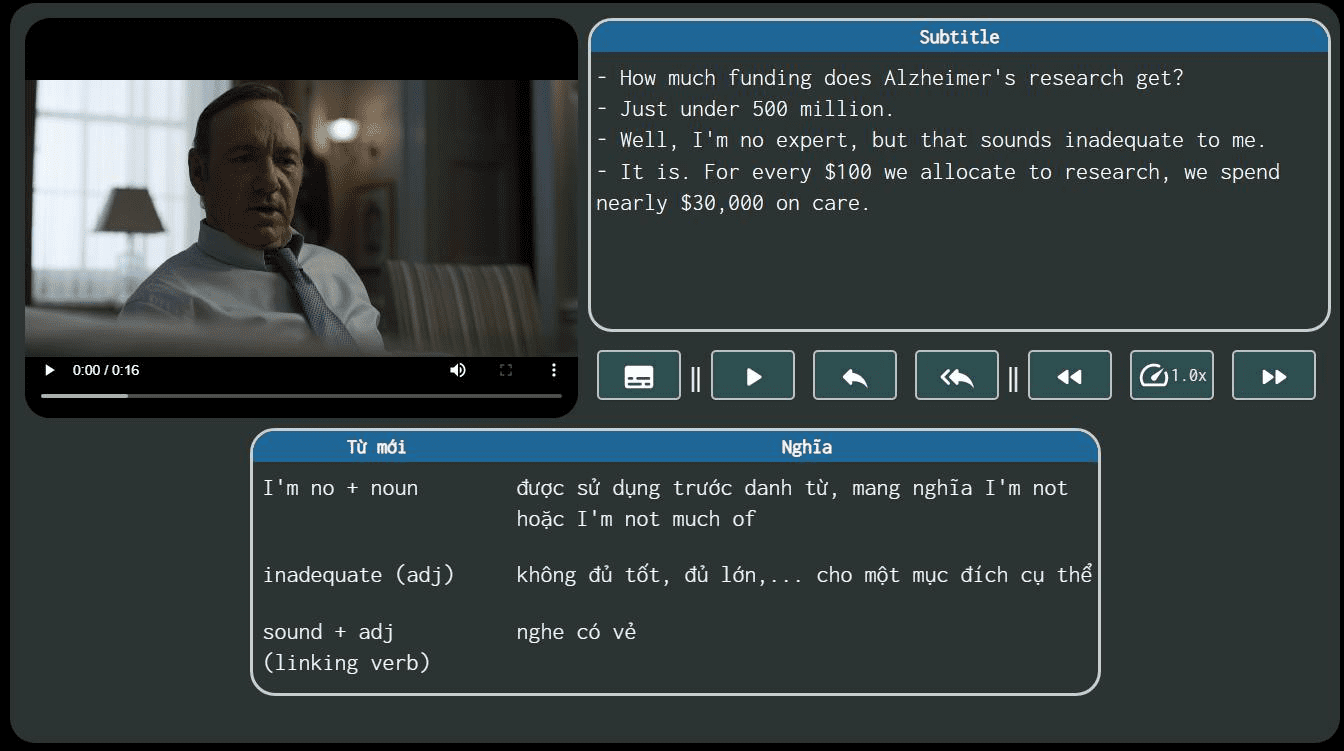Click the "sound + adj" vocabulary entry
Image resolution: width=1344 pixels, height=751 pixels.
pyautogui.click(x=328, y=632)
